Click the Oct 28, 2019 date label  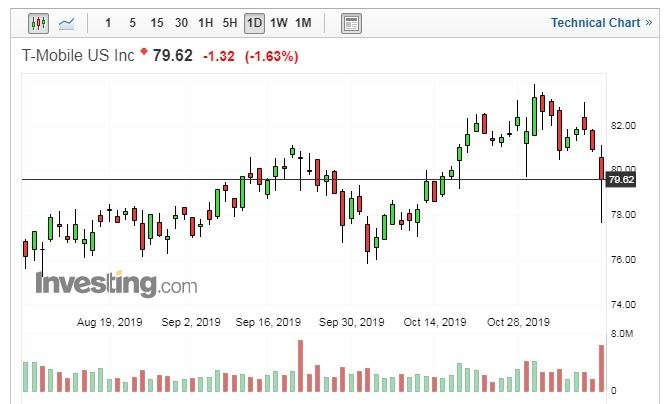tap(518, 322)
